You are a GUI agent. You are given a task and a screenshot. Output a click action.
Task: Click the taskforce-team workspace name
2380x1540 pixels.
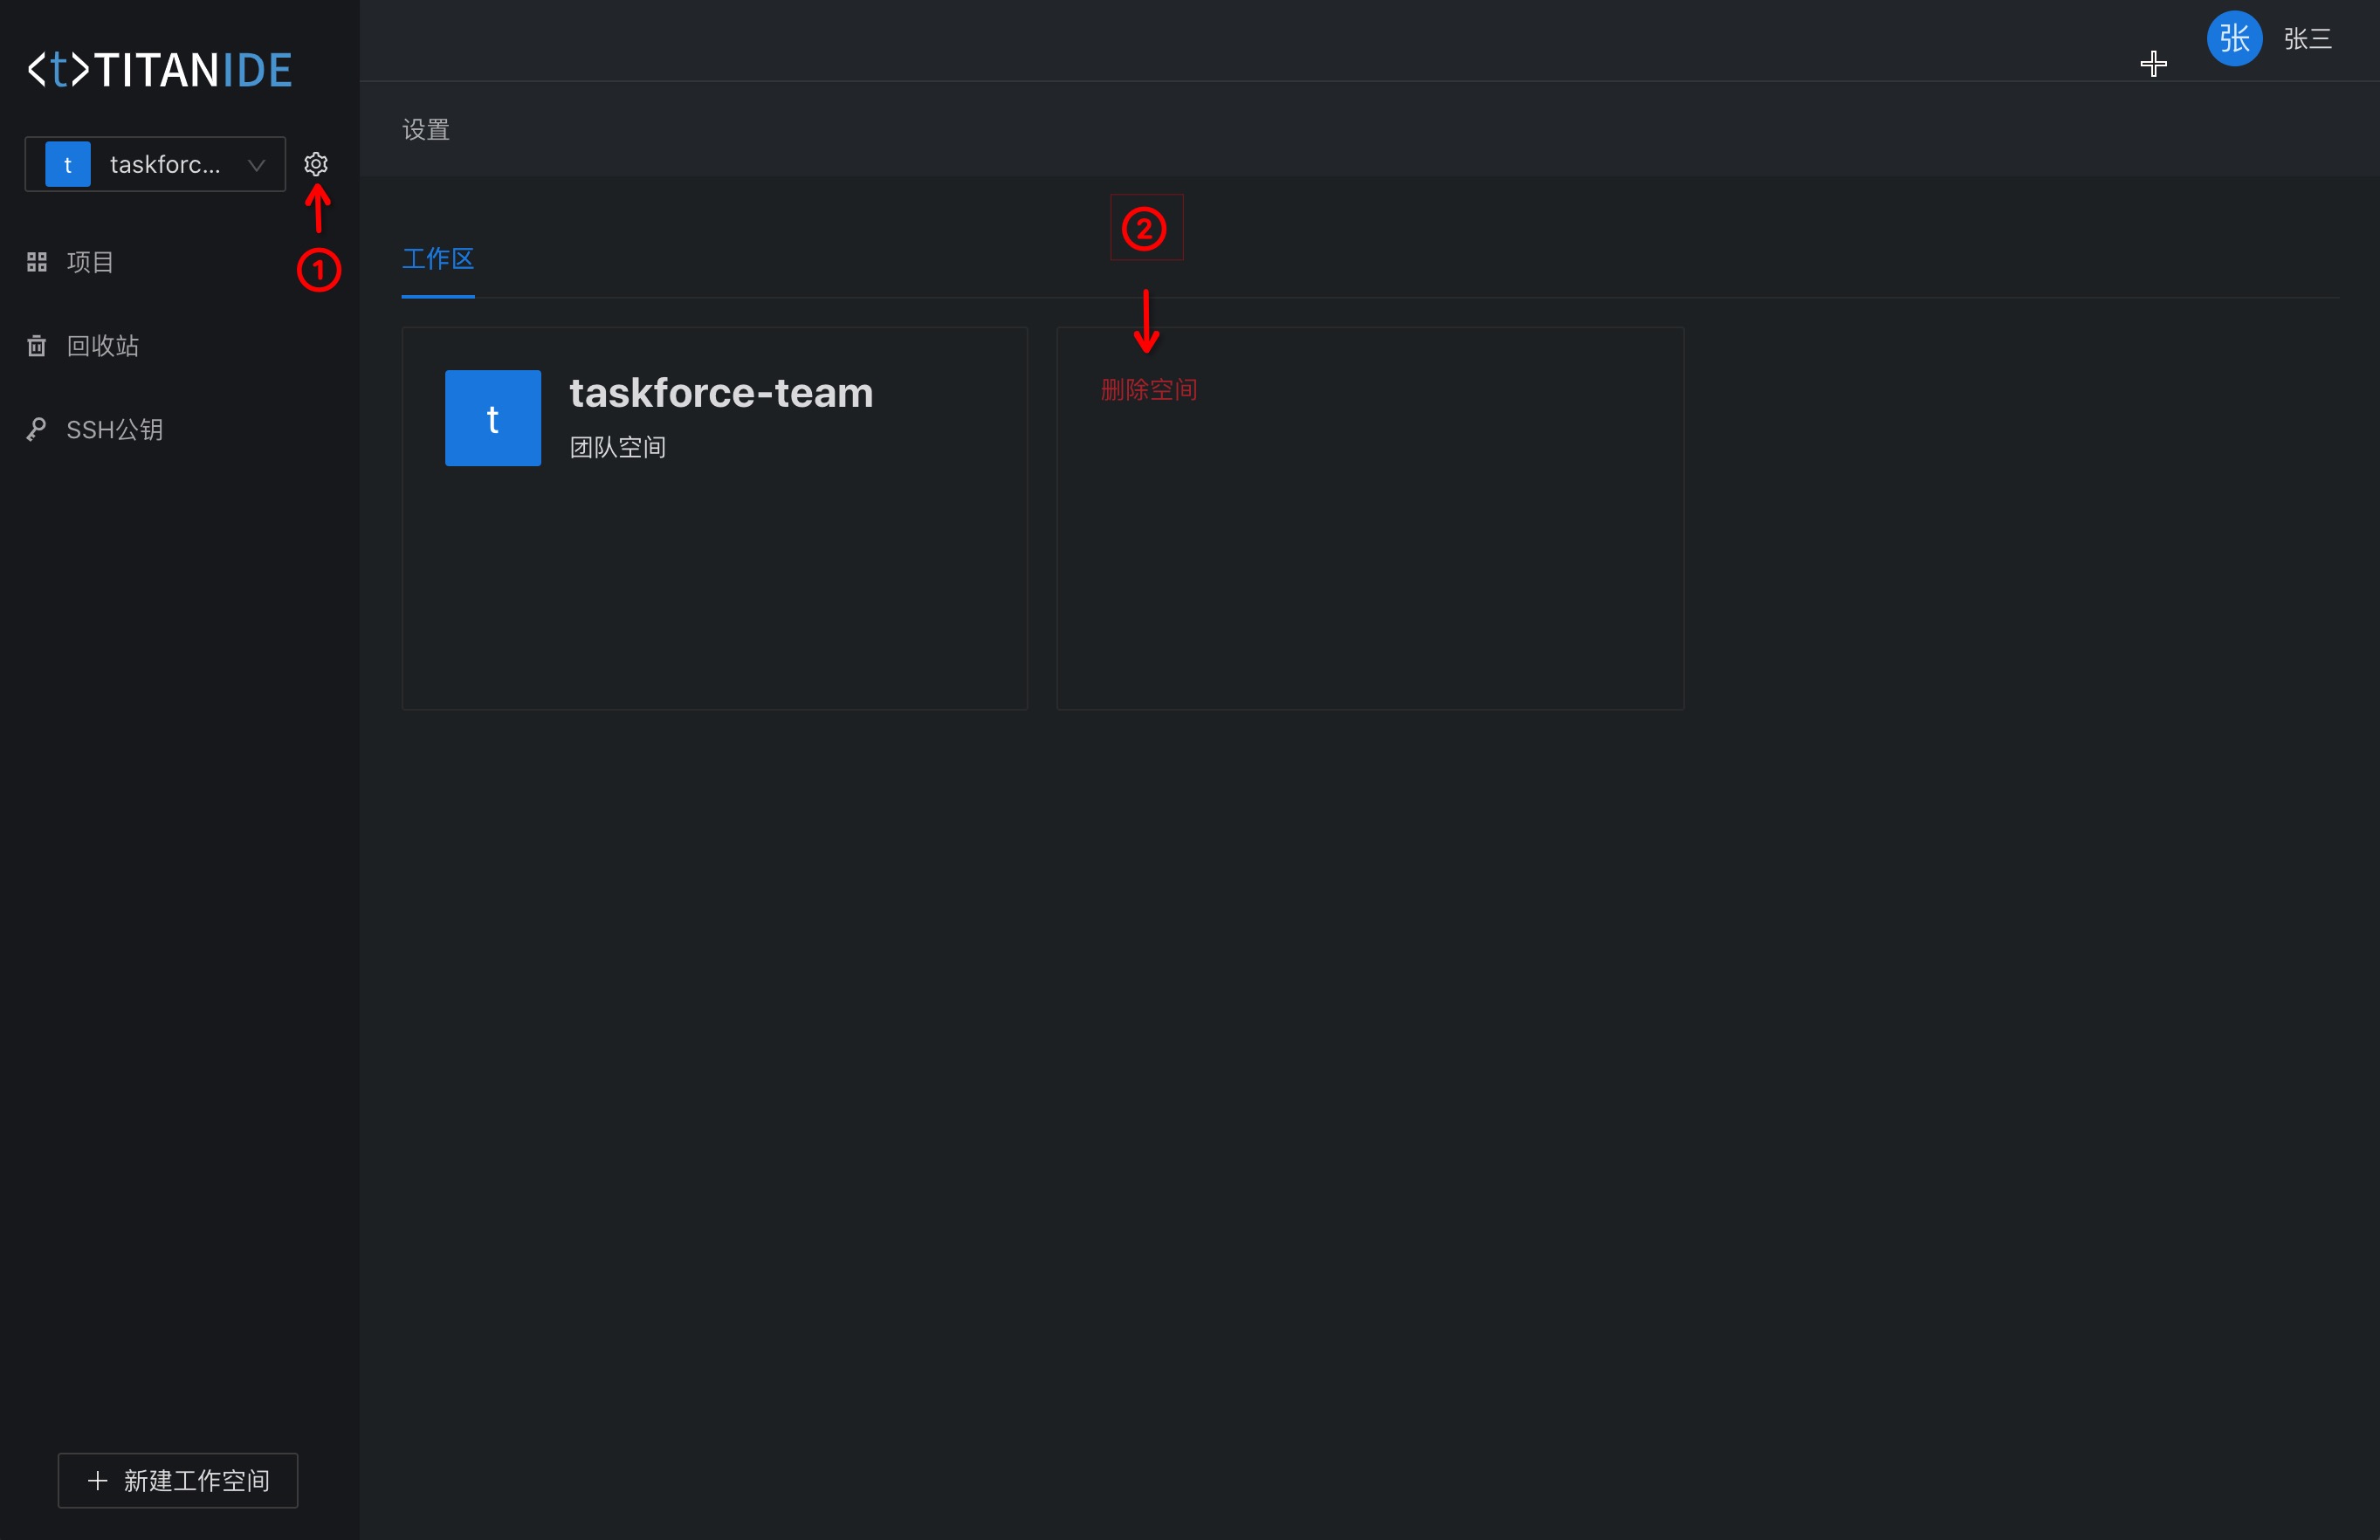(721, 393)
